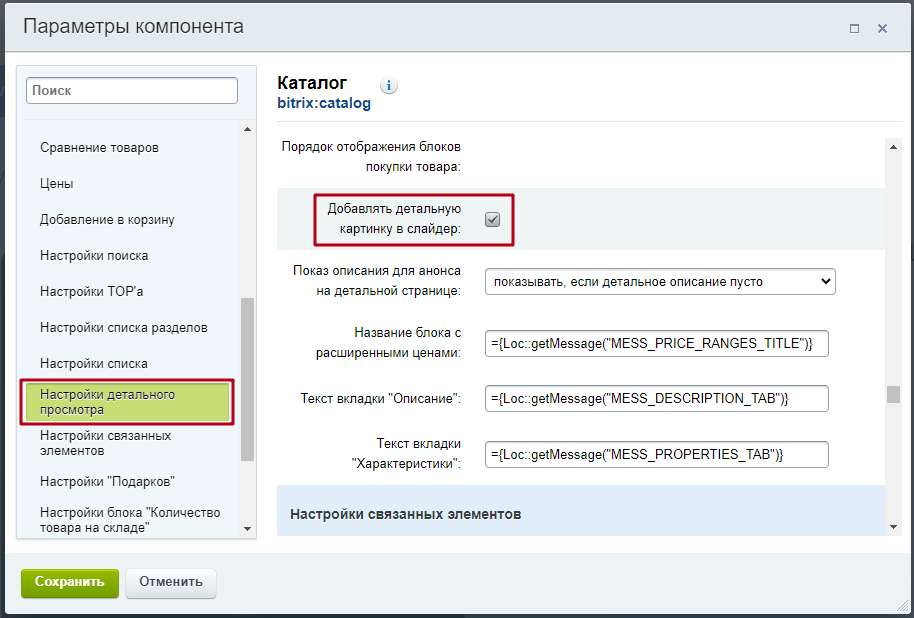The height and width of the screenshot is (618, 914).
Task: Click the Параметры компонента title
Action: [133, 27]
